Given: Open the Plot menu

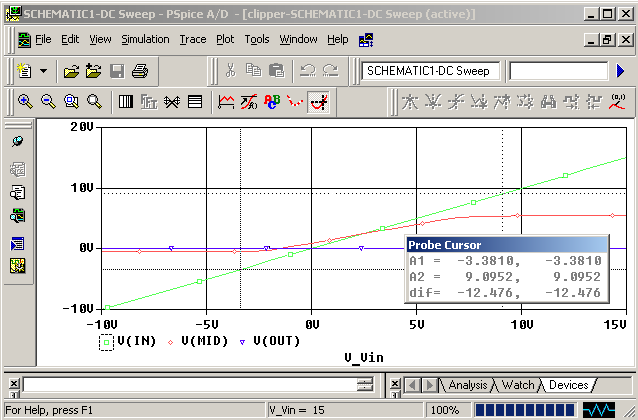Looking at the screenshot, I should click(225, 39).
